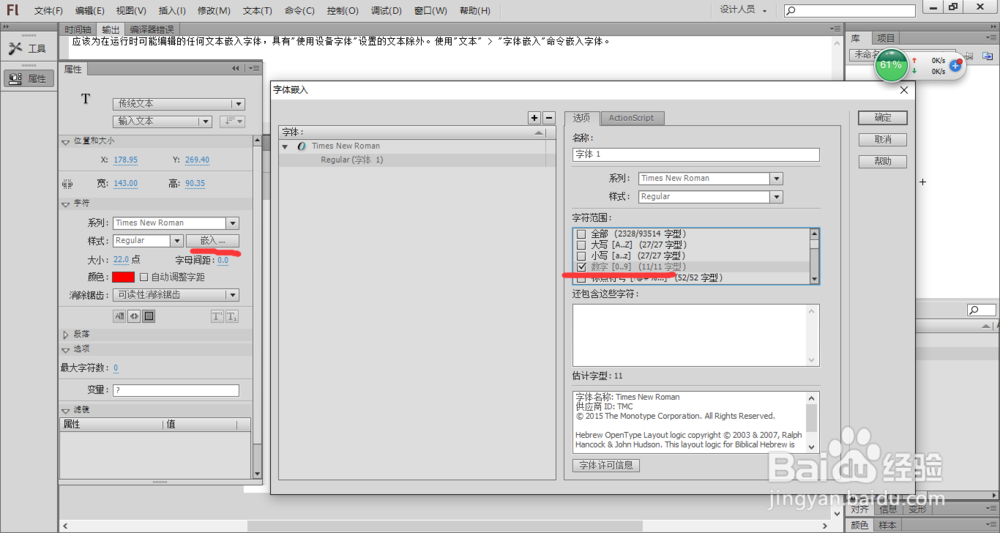This screenshot has height=533, width=1000.
Task: Toggle the selectable text icon
Action: [119, 316]
